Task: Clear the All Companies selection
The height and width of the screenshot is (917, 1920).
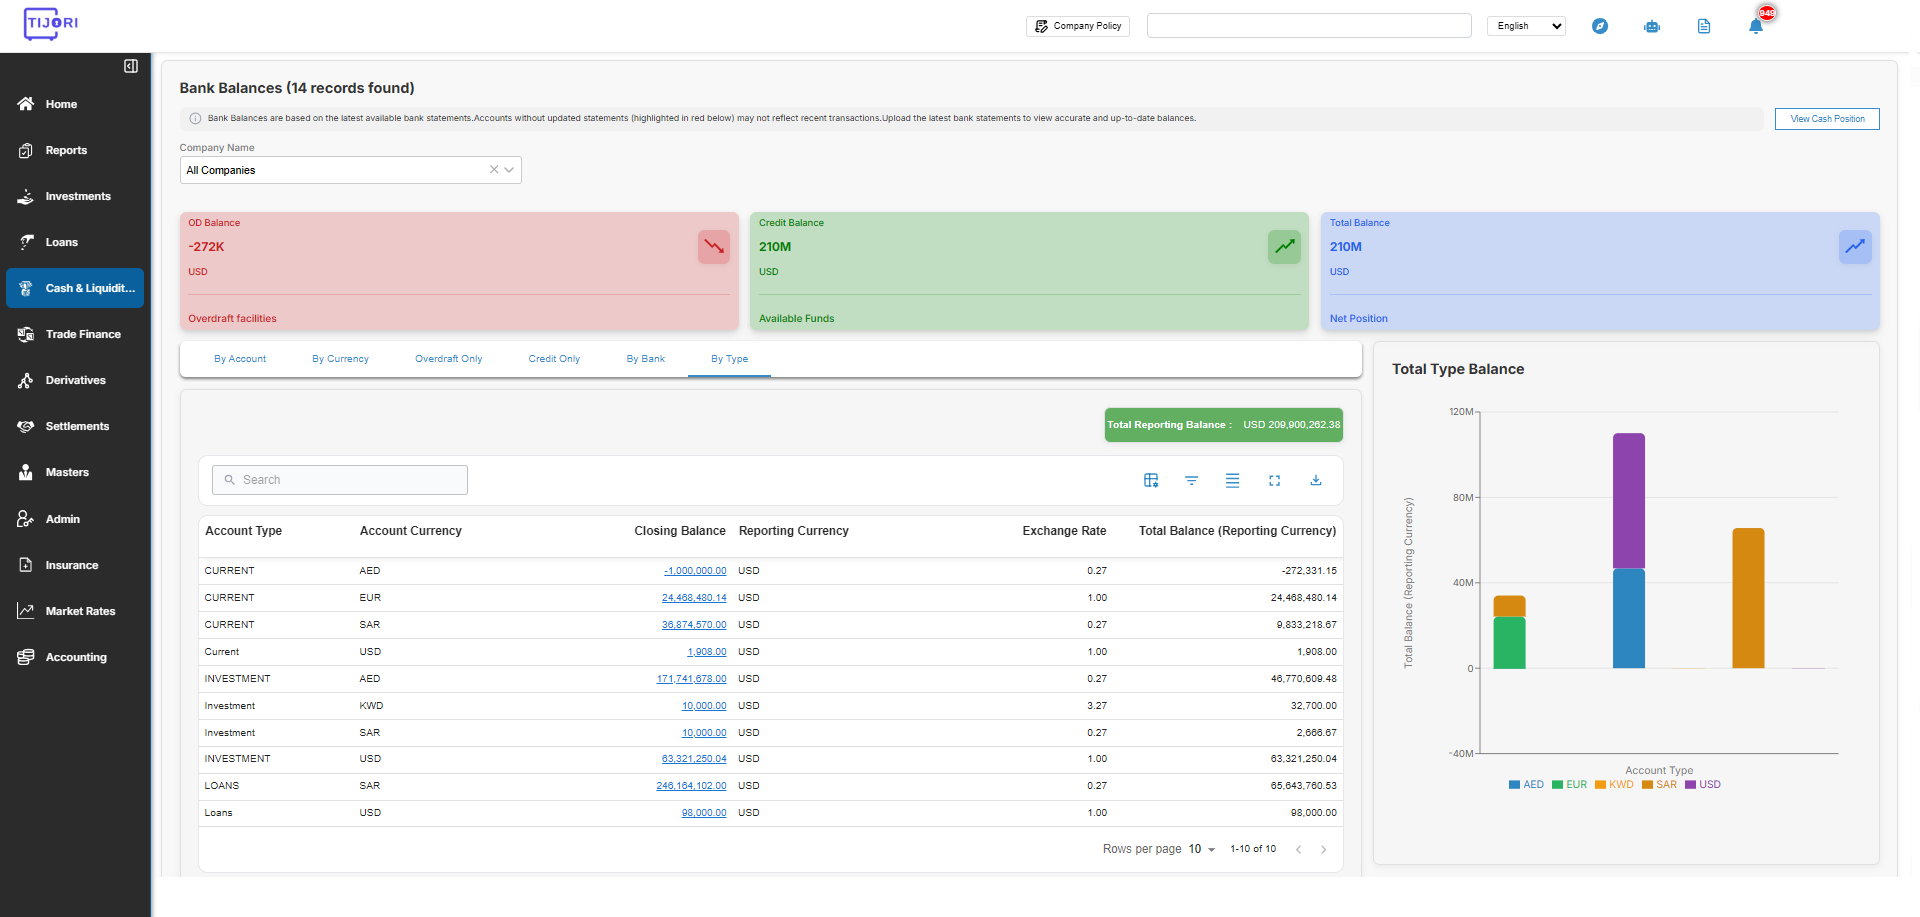Action: click(x=494, y=170)
